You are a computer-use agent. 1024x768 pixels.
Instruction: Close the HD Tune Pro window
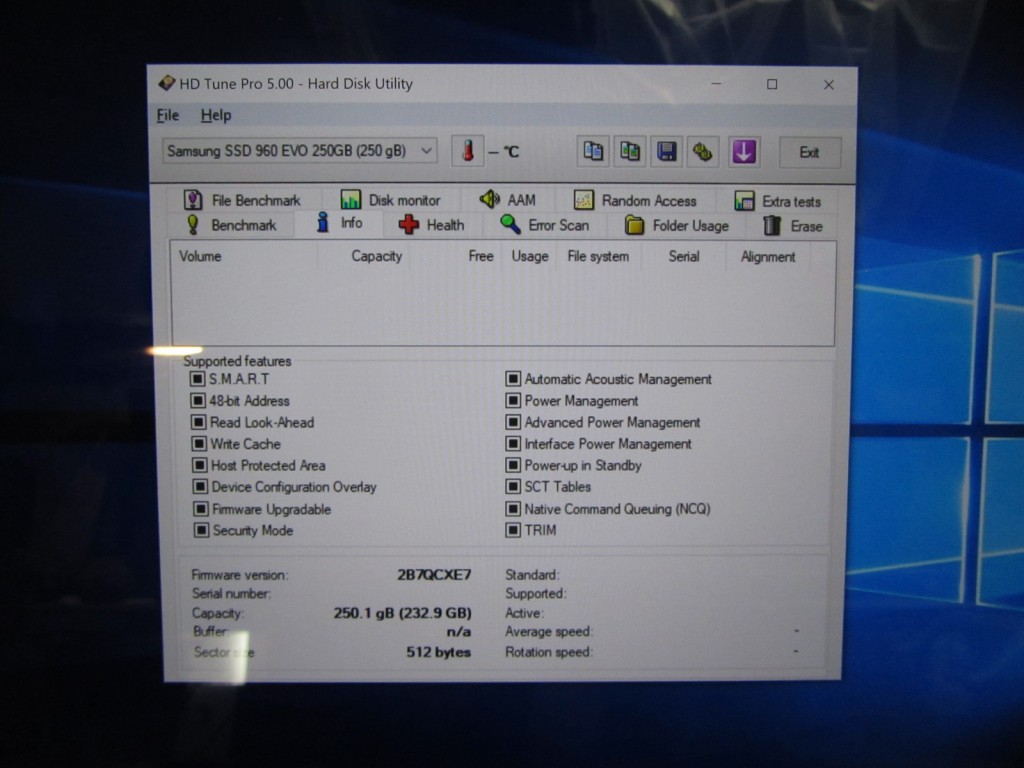point(829,85)
